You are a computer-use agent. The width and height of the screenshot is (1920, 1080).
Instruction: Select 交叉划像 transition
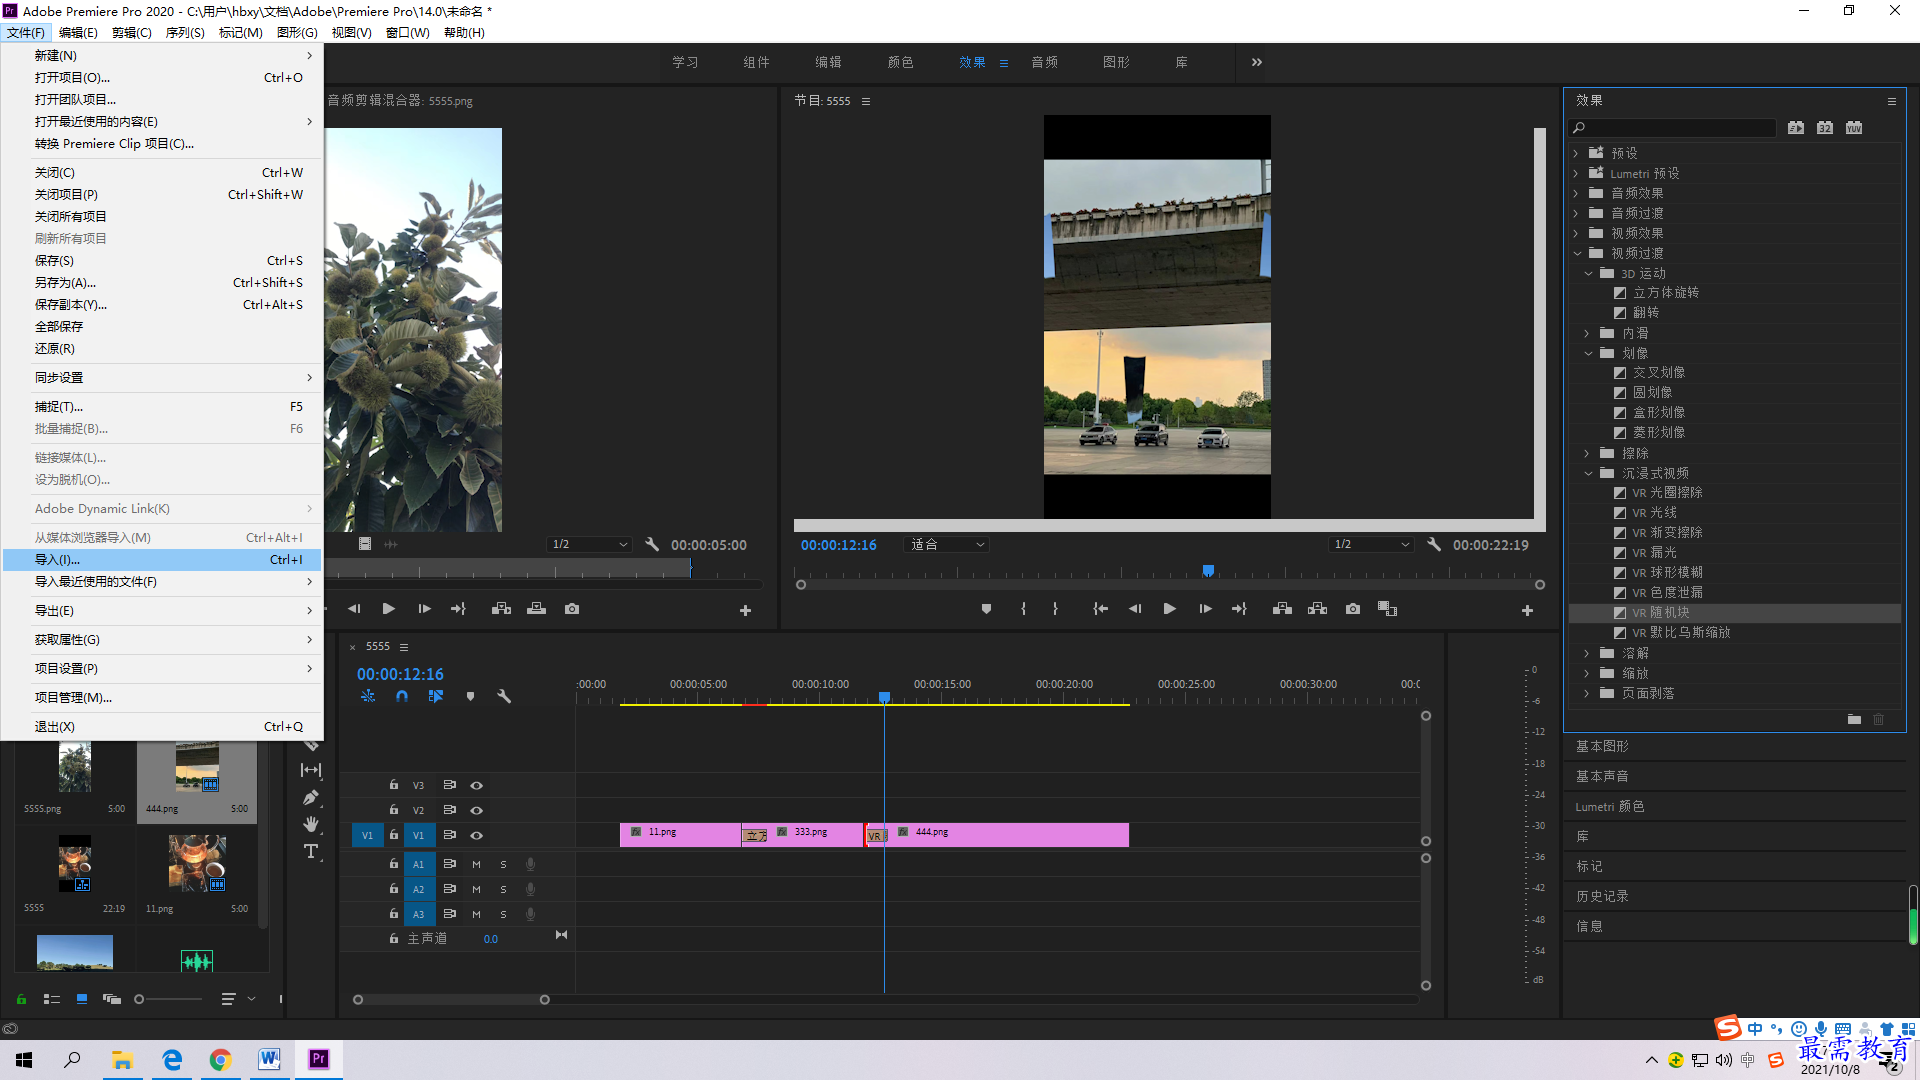[1659, 372]
